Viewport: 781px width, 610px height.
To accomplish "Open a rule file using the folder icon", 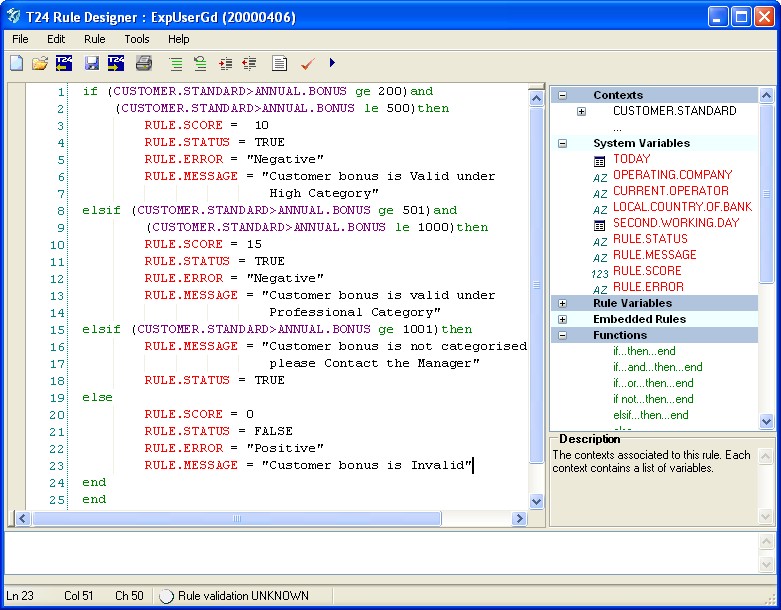I will pyautogui.click(x=40, y=63).
